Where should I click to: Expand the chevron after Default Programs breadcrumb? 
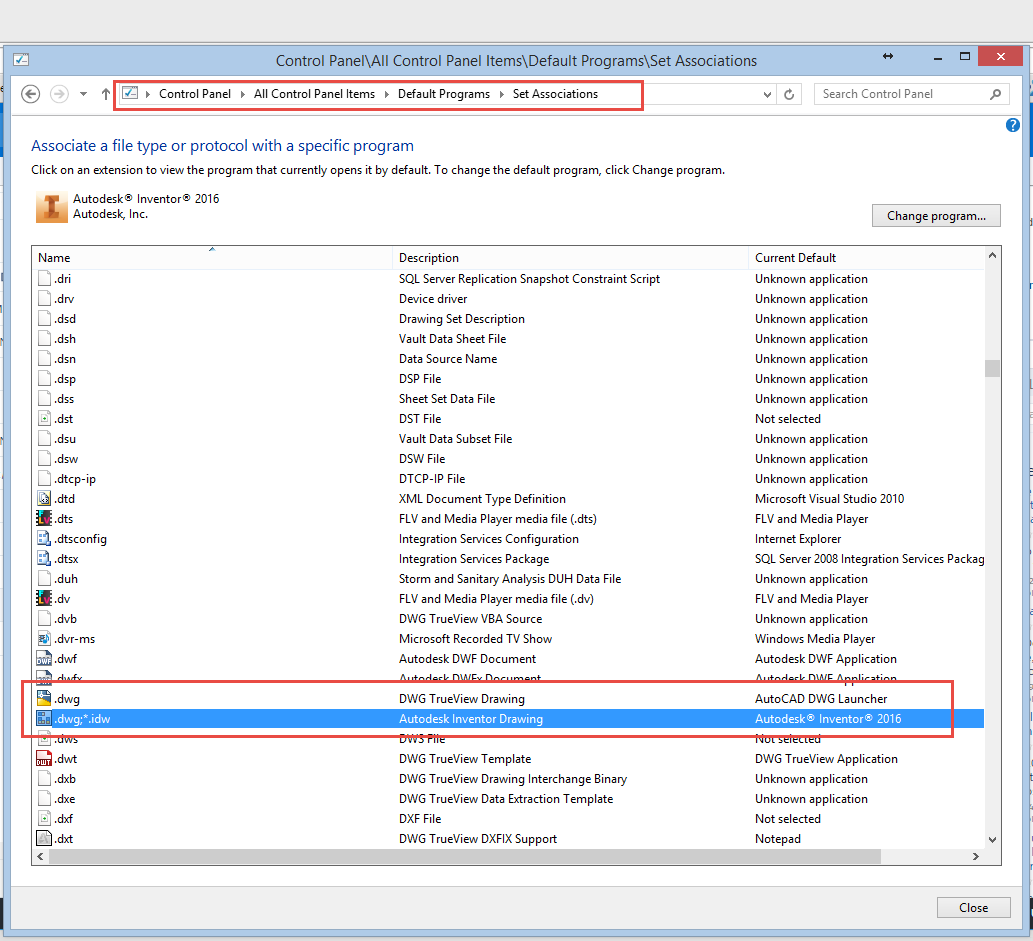pos(501,94)
